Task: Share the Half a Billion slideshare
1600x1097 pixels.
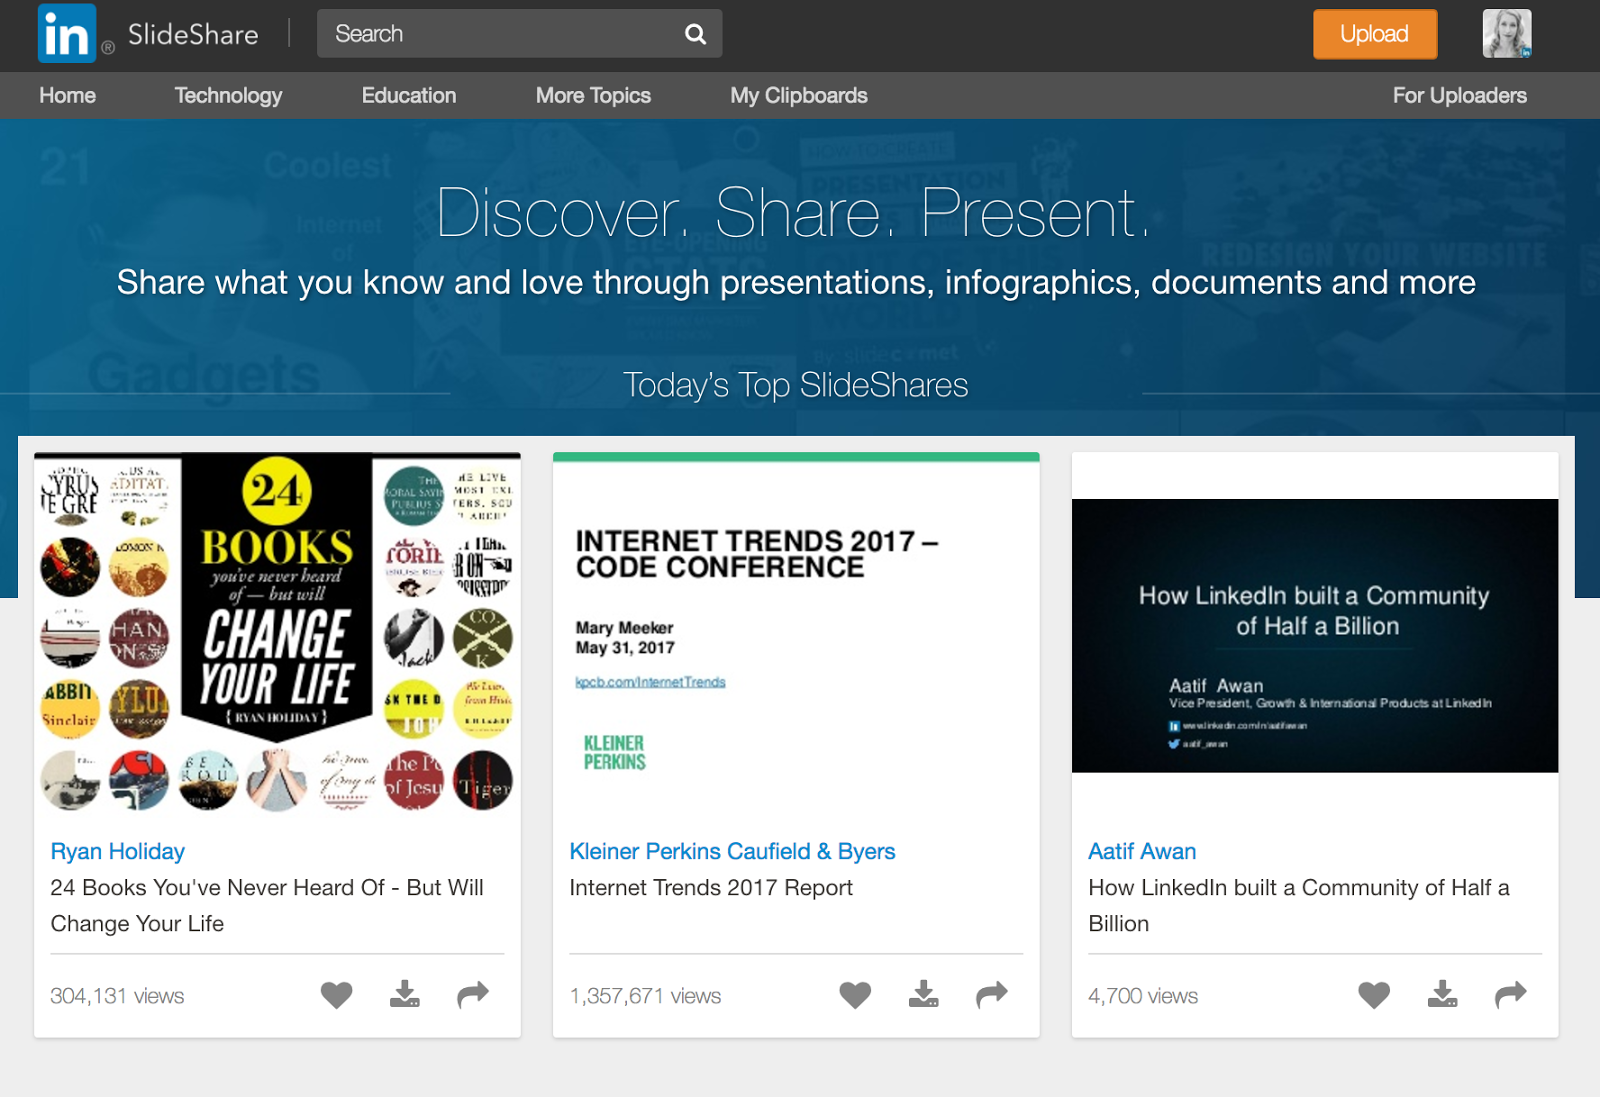Action: [x=1511, y=994]
